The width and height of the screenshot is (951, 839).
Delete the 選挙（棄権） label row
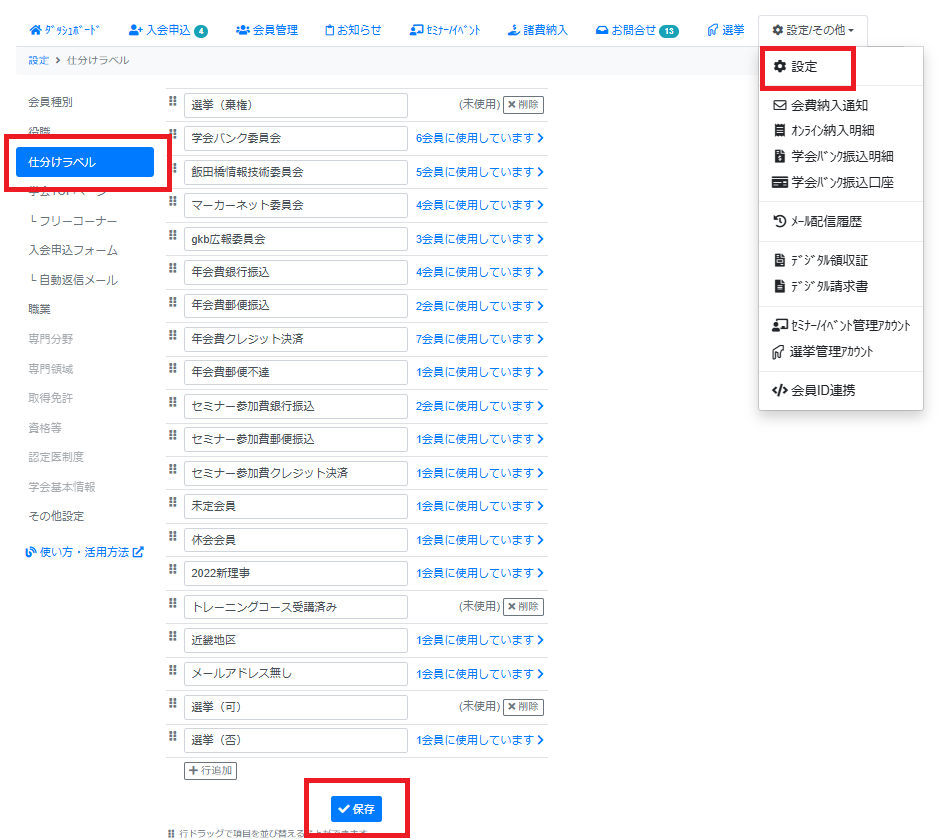pos(523,105)
